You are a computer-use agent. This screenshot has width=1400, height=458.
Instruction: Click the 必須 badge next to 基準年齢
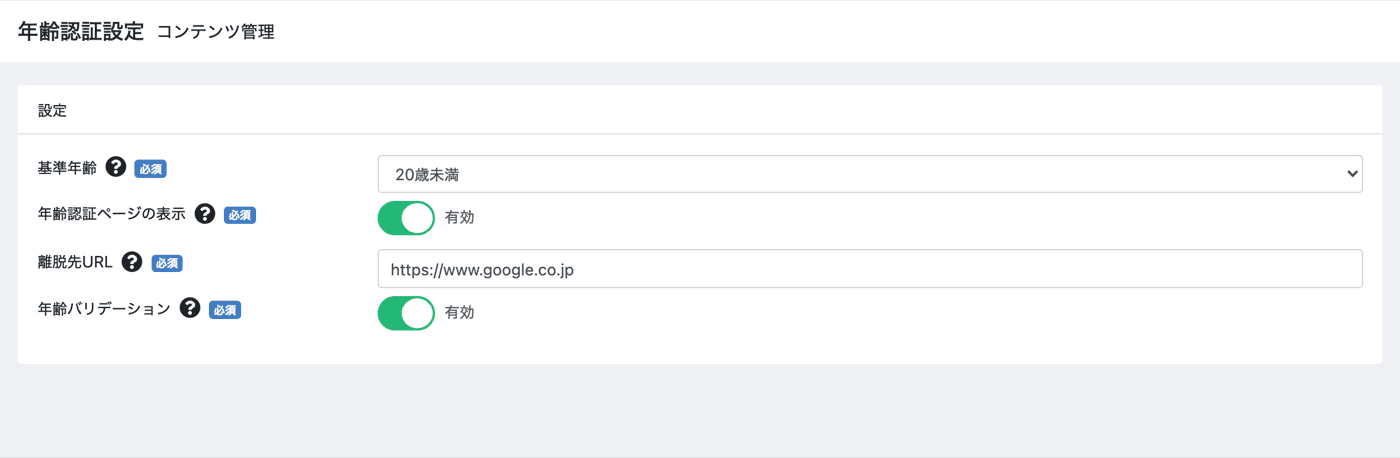coord(151,169)
